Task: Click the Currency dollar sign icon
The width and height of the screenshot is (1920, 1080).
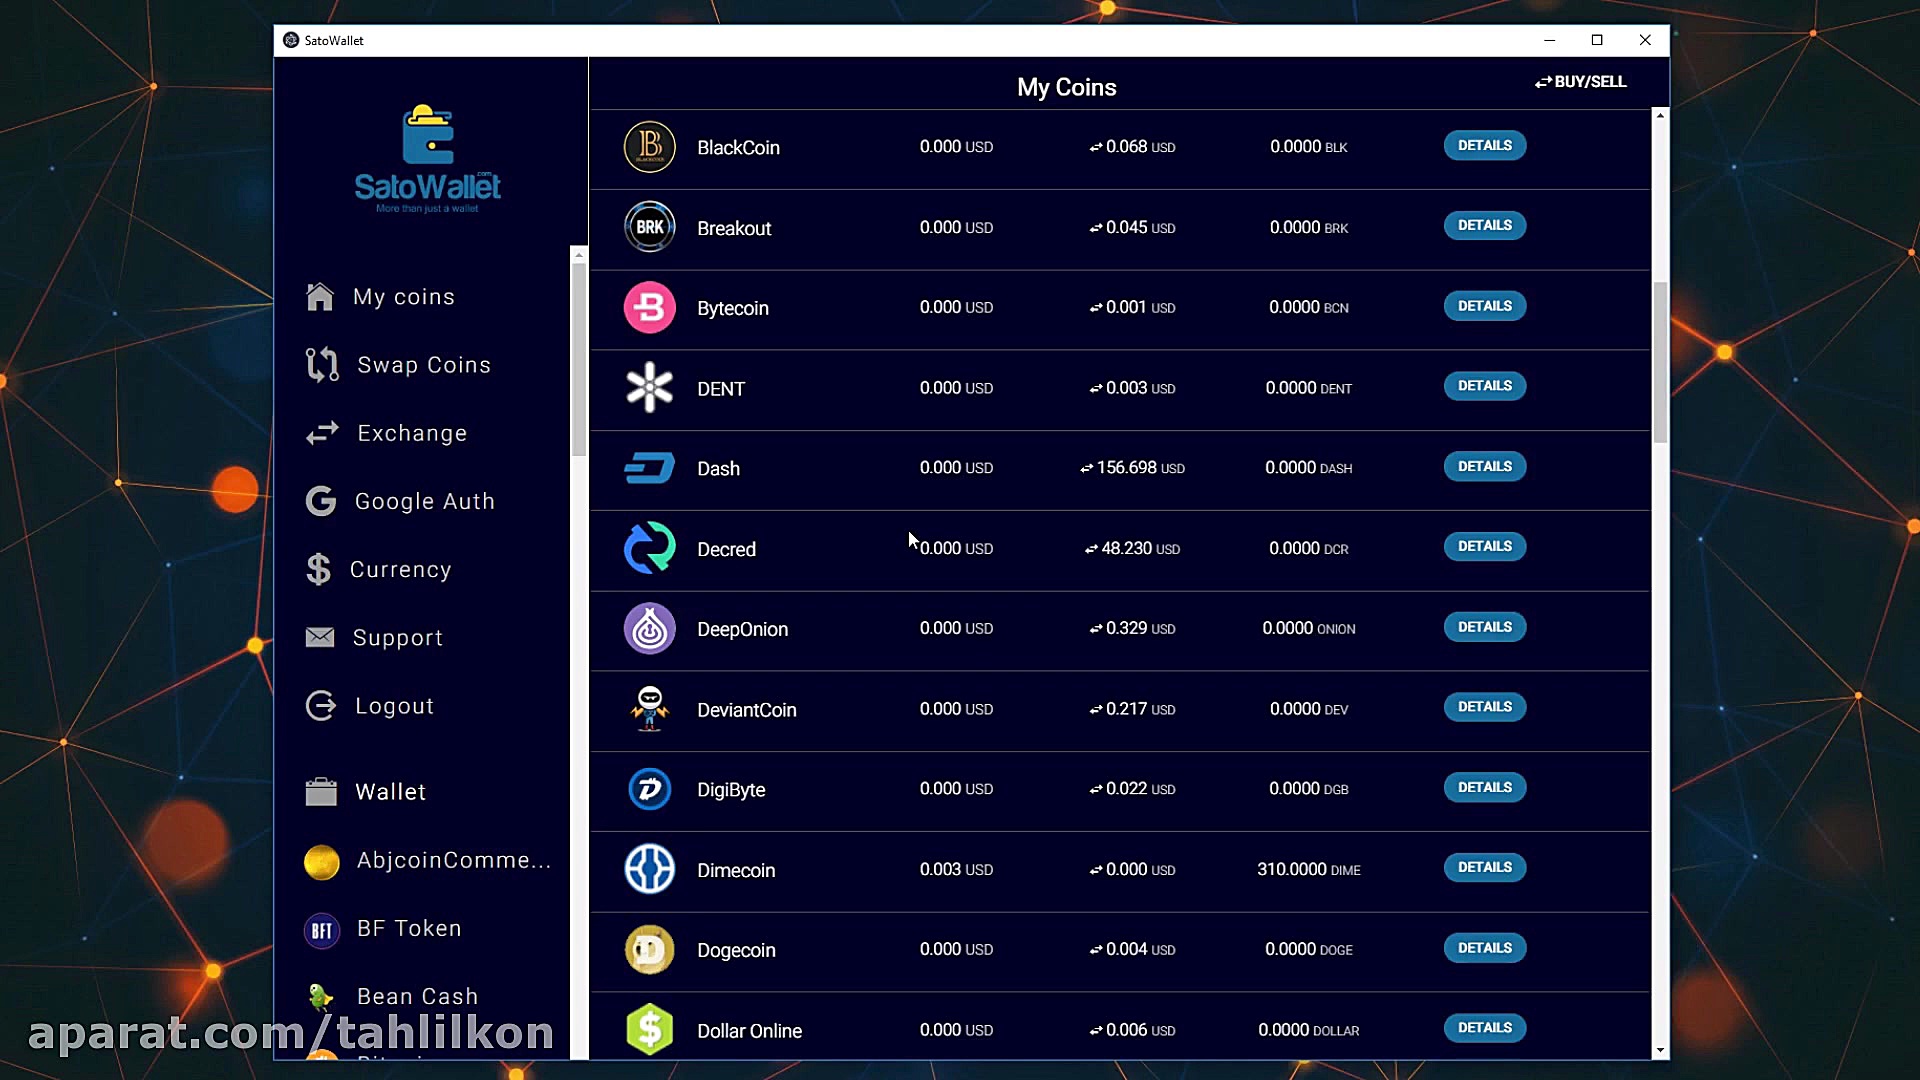Action: (318, 569)
